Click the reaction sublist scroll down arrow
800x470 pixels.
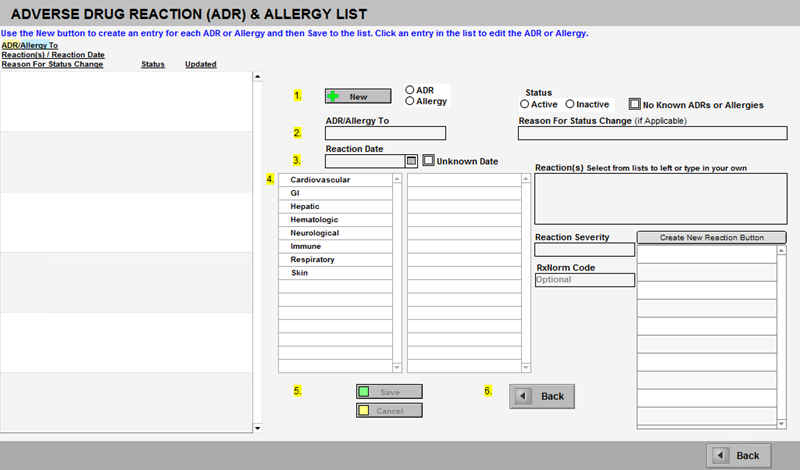526,367
